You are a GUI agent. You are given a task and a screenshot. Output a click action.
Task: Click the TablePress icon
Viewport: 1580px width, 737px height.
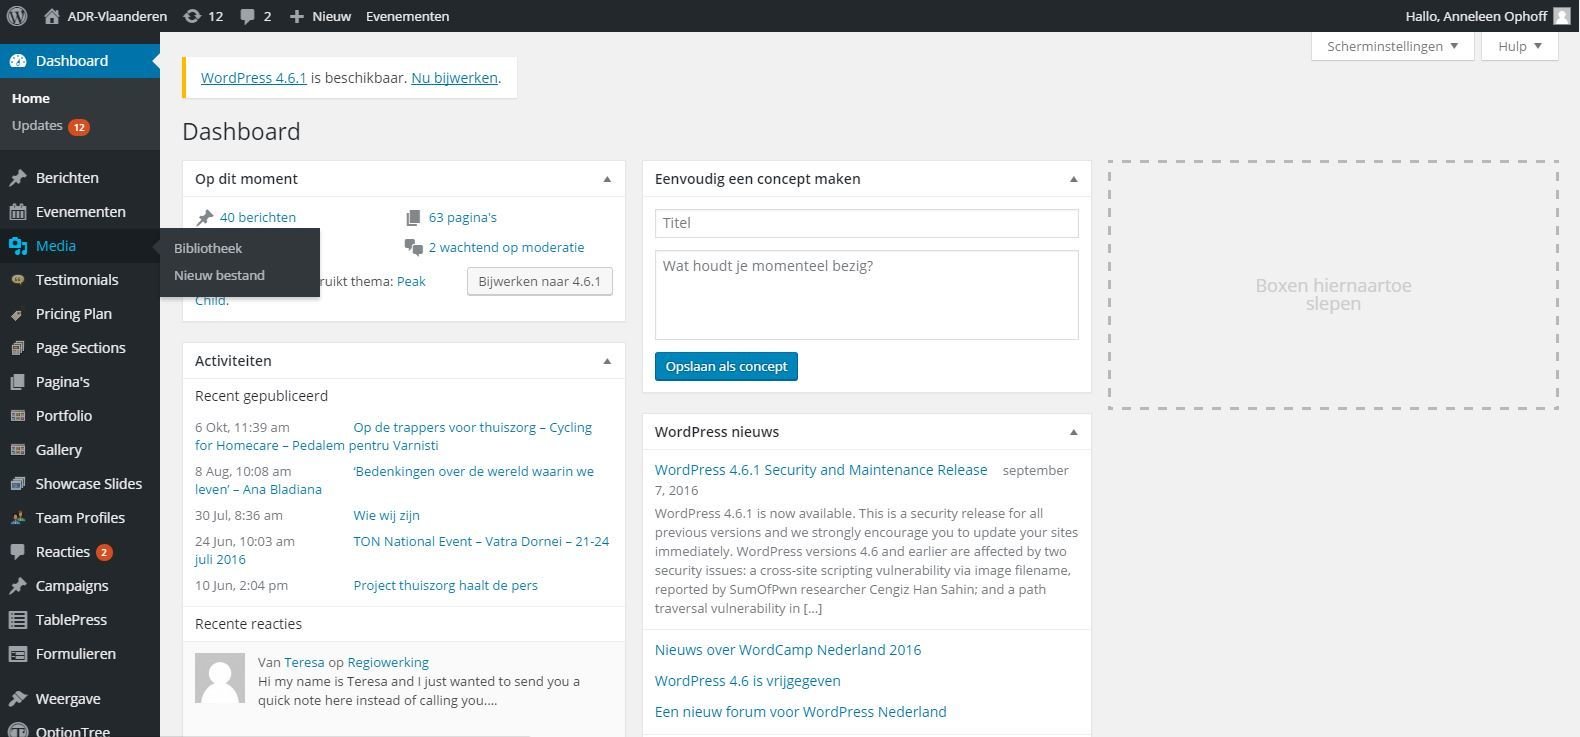click(18, 620)
